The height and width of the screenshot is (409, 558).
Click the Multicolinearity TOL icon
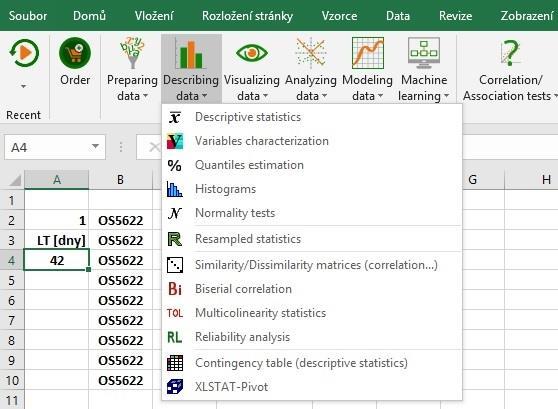[x=175, y=313]
